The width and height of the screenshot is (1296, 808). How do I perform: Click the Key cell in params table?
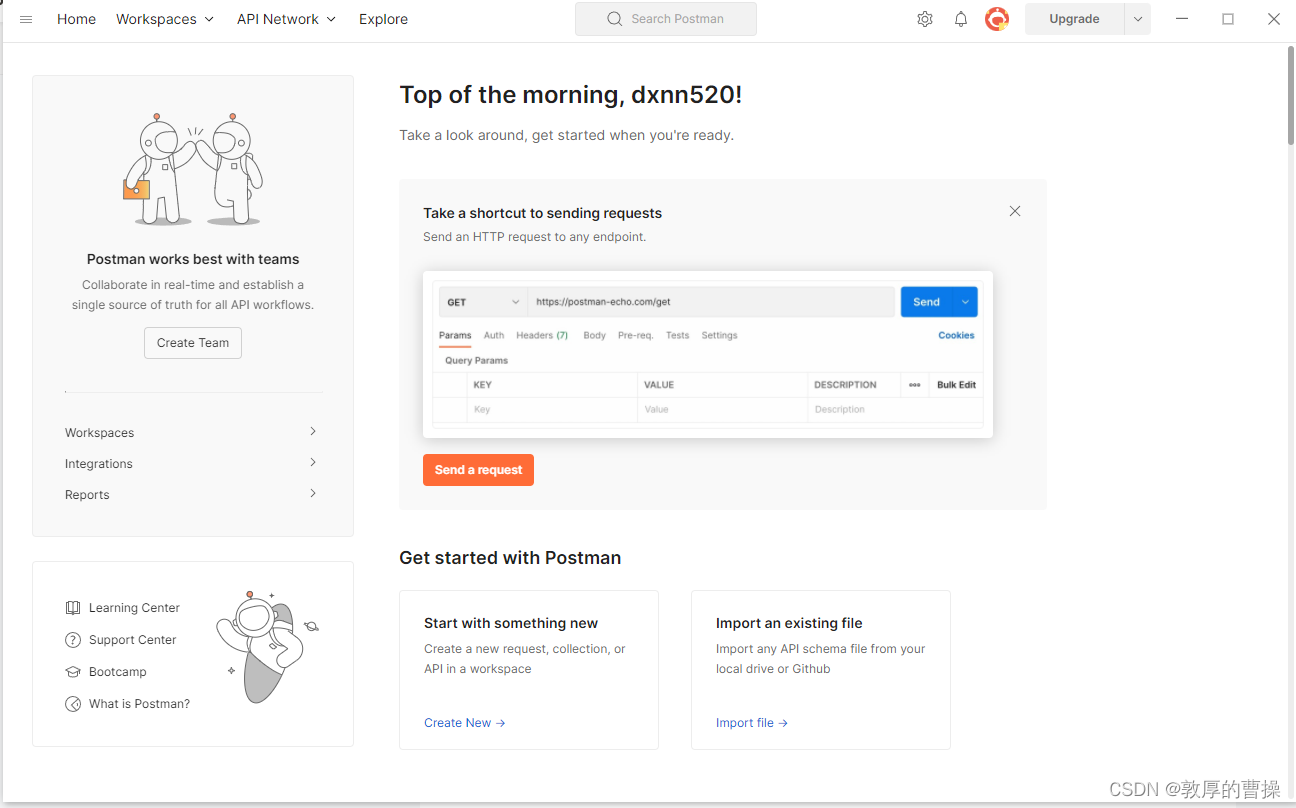[552, 410]
